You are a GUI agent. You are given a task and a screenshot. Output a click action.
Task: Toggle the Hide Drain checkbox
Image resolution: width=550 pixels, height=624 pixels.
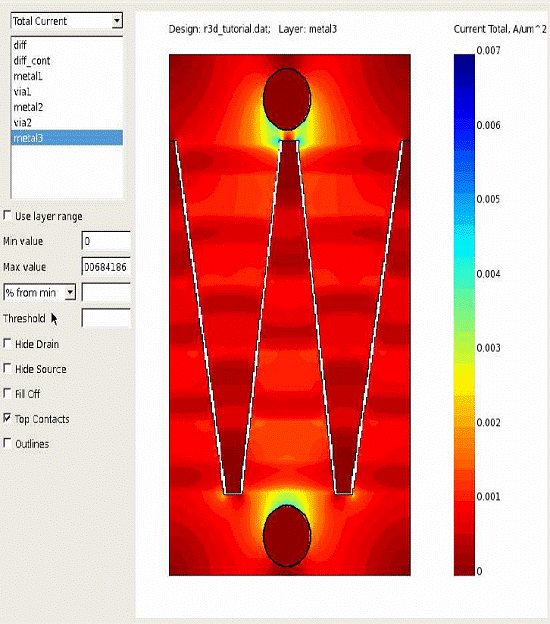click(x=7, y=343)
